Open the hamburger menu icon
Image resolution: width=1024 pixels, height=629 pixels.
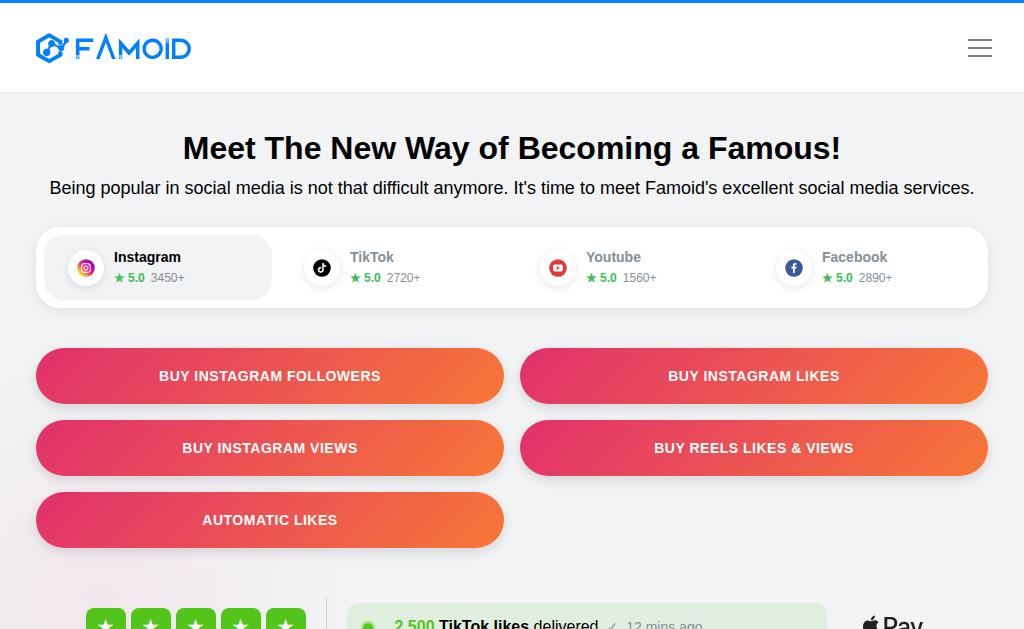pos(980,48)
